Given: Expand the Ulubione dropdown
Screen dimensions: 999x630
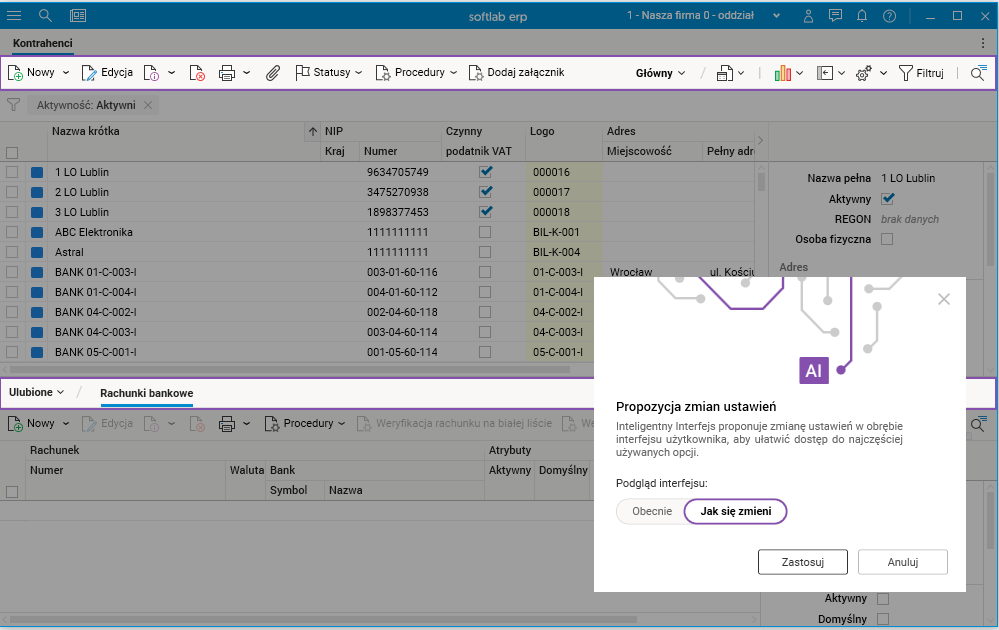Looking at the screenshot, I should [x=37, y=393].
